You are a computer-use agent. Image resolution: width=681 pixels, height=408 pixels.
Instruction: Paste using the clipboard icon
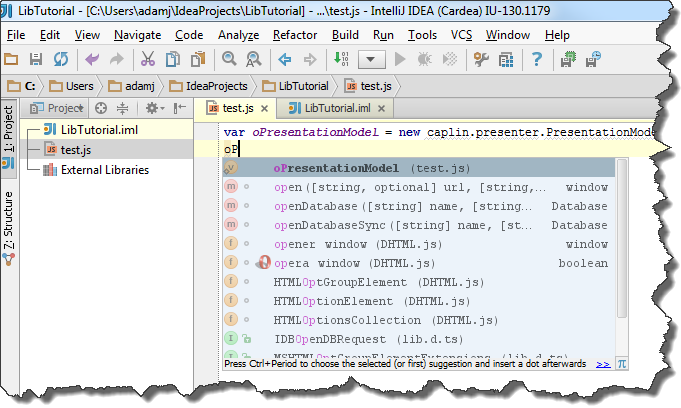coord(198,59)
